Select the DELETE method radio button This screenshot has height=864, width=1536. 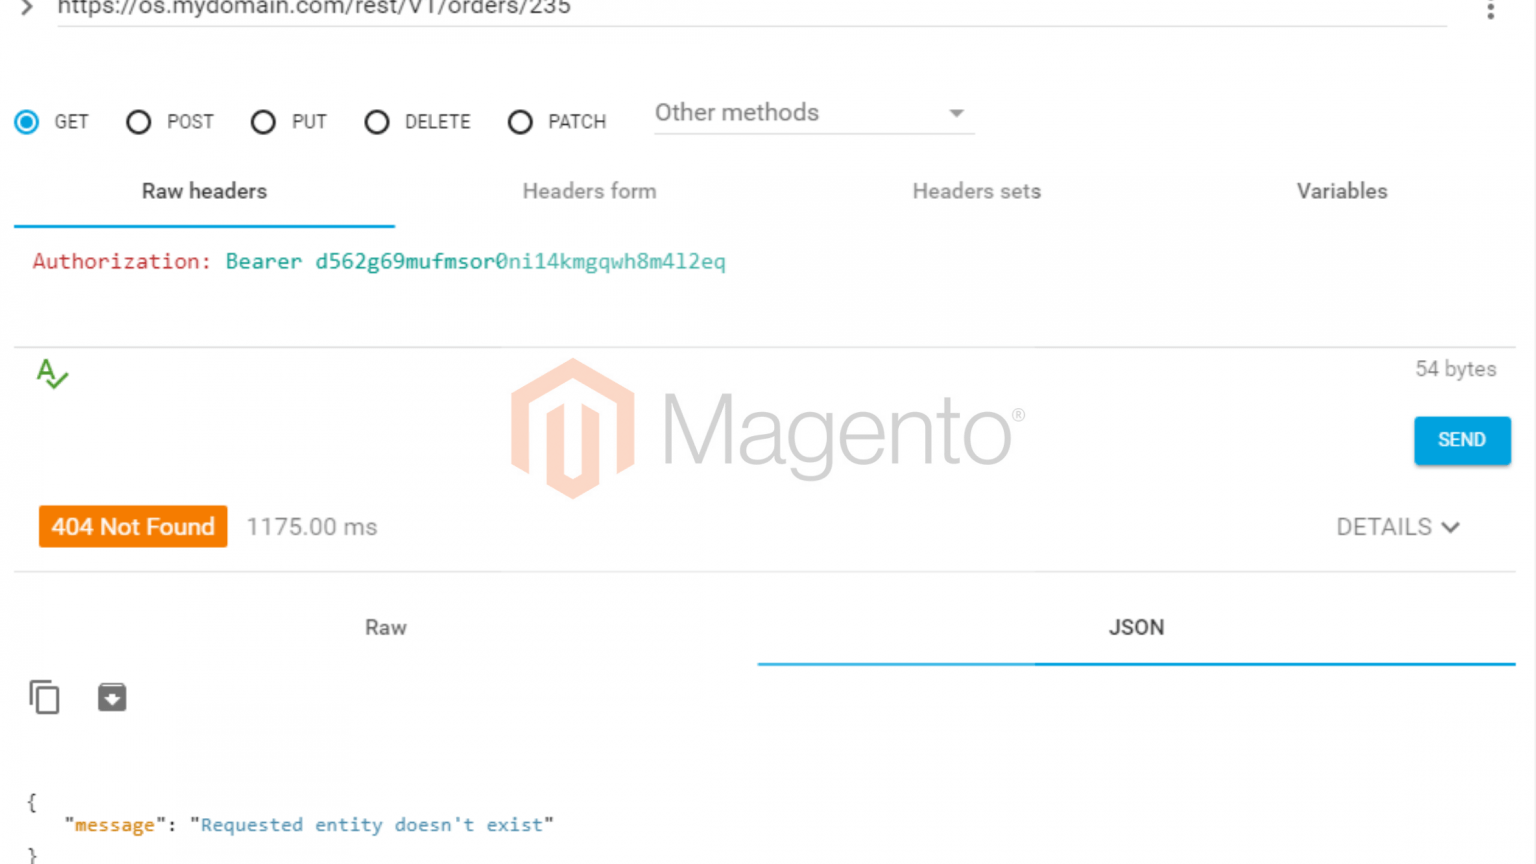377,122
